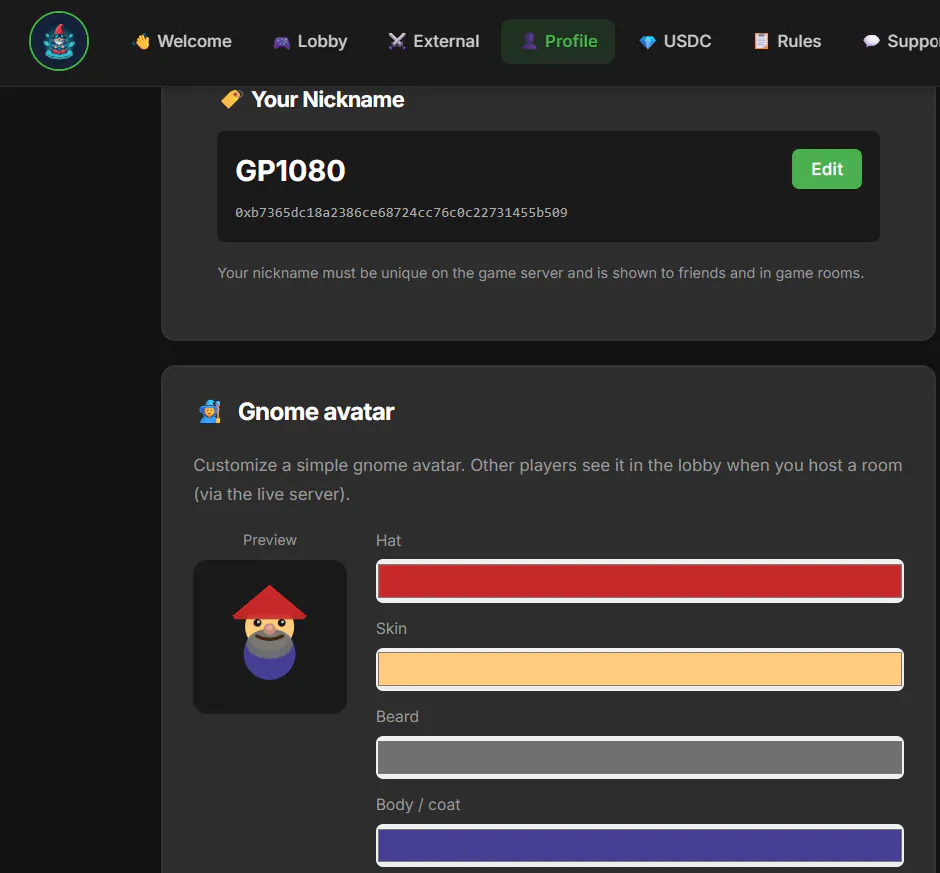This screenshot has width=940, height=873.
Task: Switch to the External tab
Action: [434, 41]
